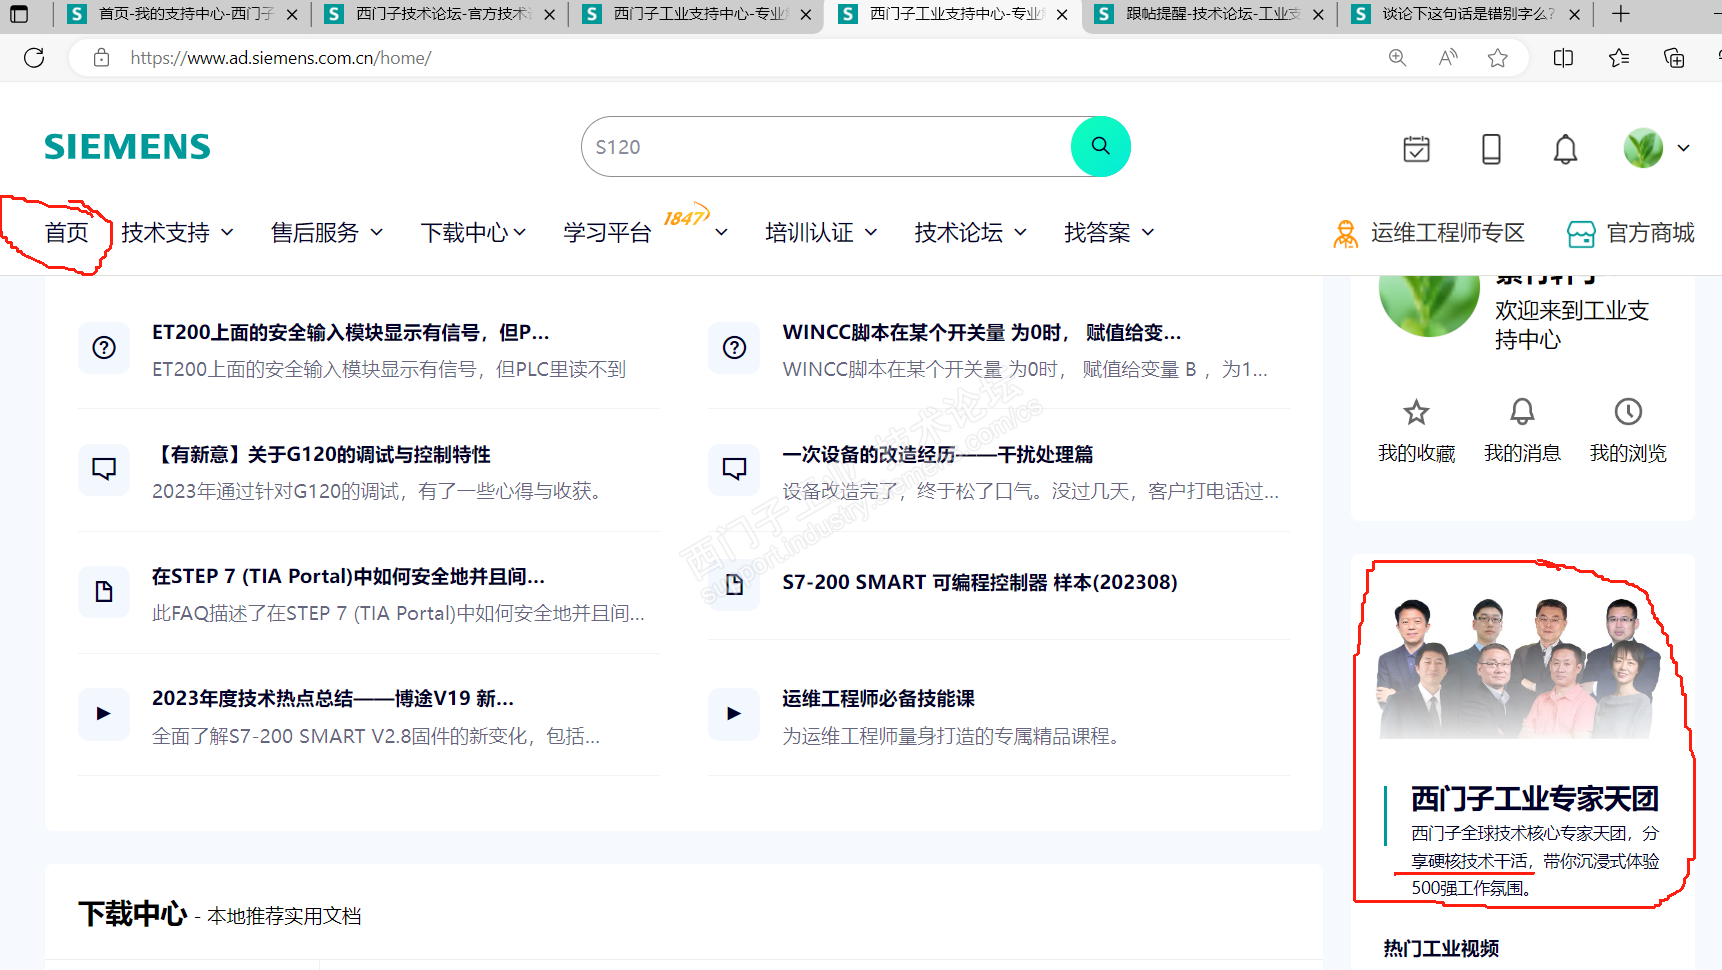Close the 跟帖提醒-技术论坛 browser tab
Image resolution: width=1722 pixels, height=970 pixels.
[1318, 14]
